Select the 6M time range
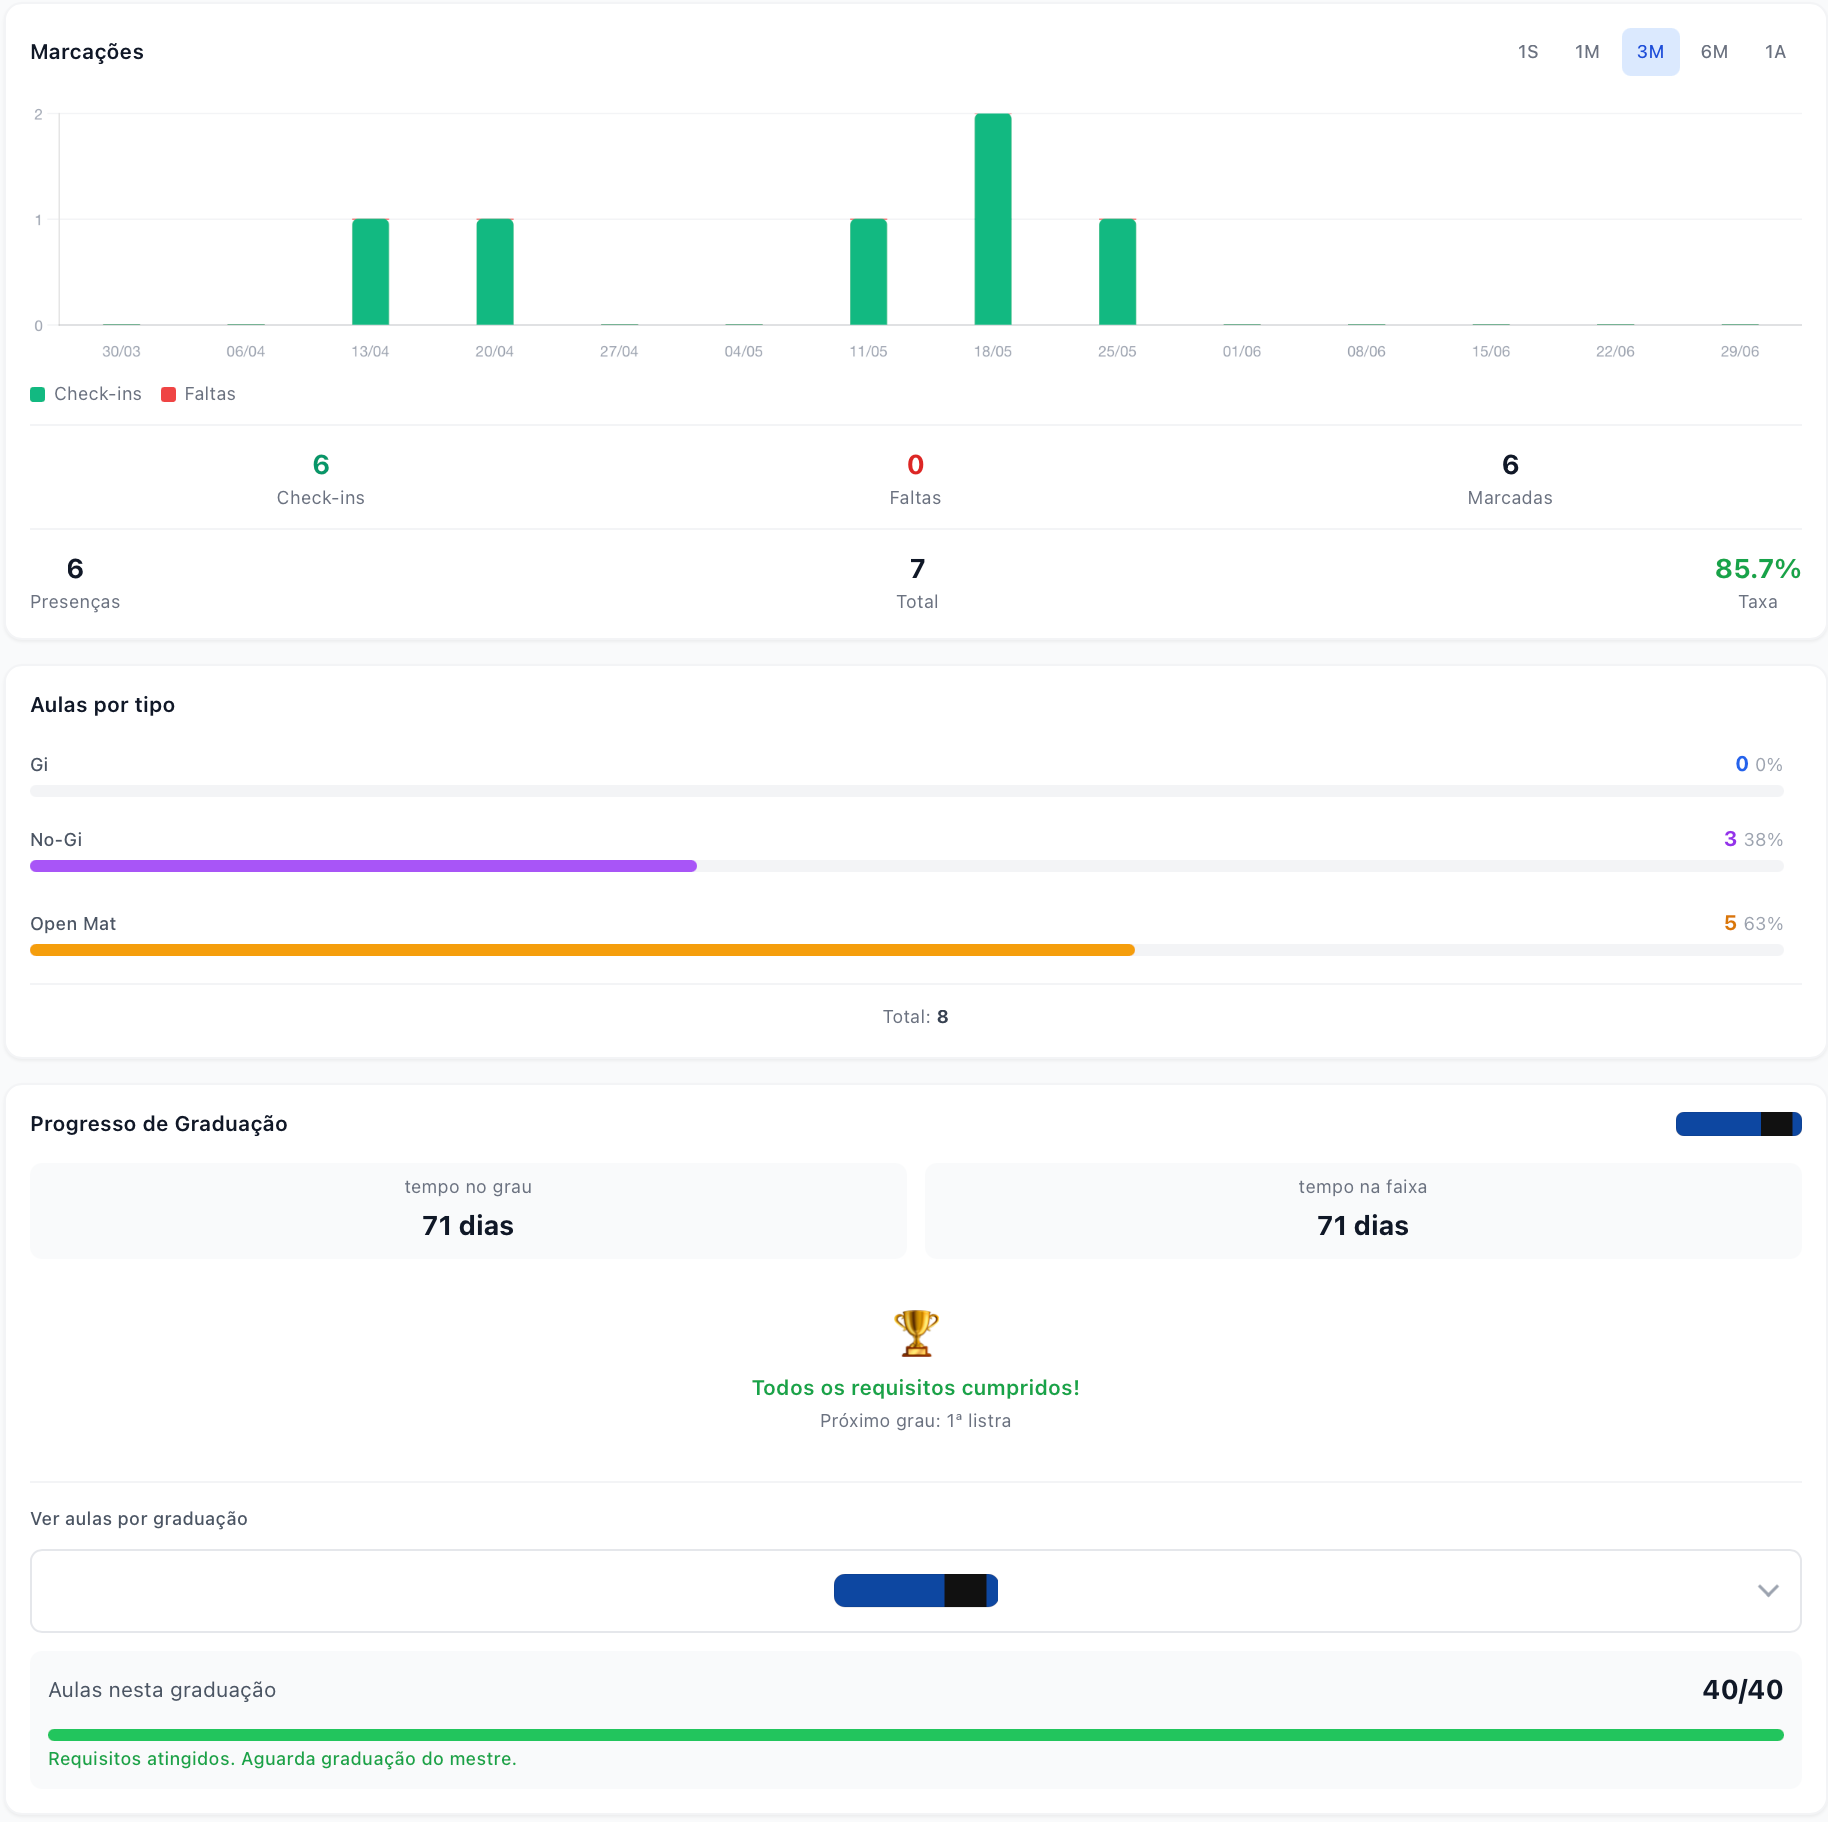 (1714, 52)
